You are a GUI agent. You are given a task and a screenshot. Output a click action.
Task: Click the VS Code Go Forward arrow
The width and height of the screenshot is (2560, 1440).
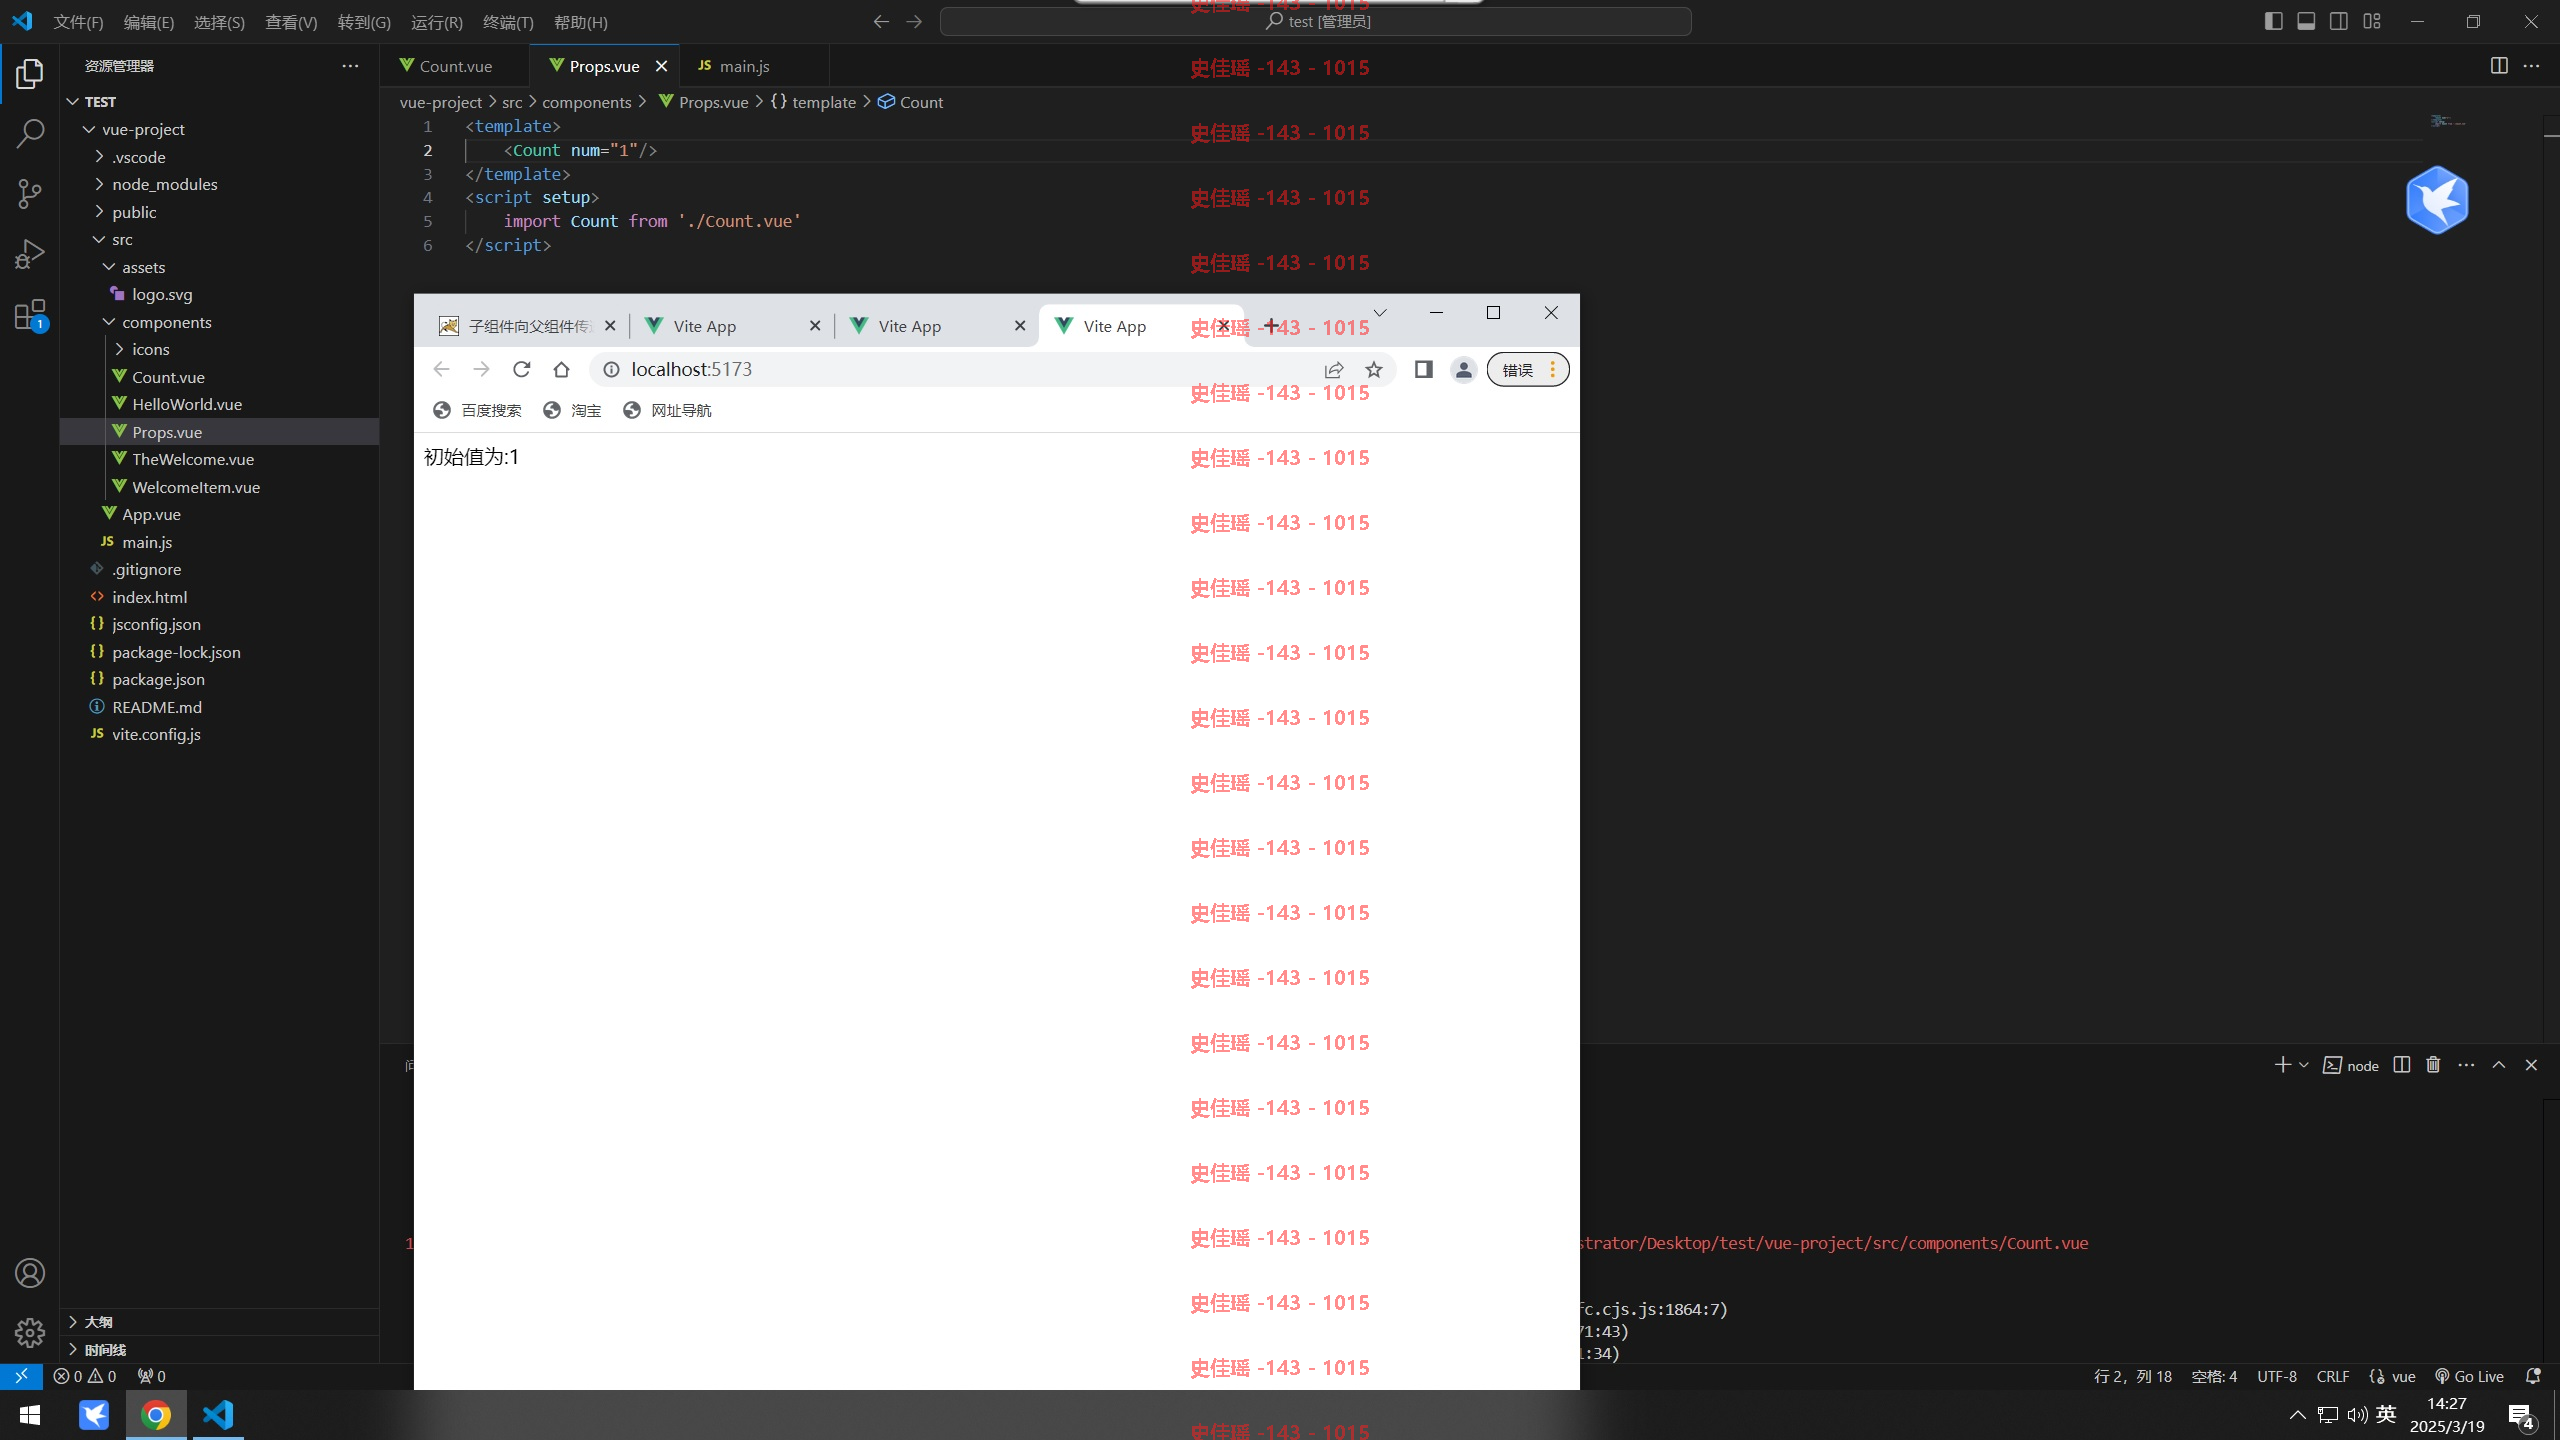tap(914, 21)
